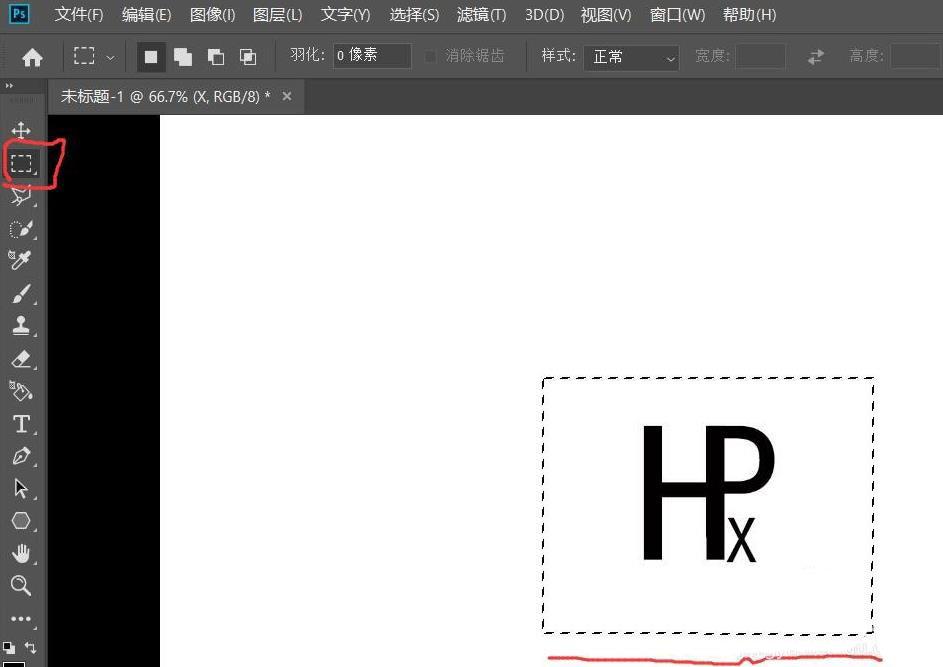Screen dimensions: 943x667
Task: Click the swap width and height arrows
Action: tap(815, 56)
